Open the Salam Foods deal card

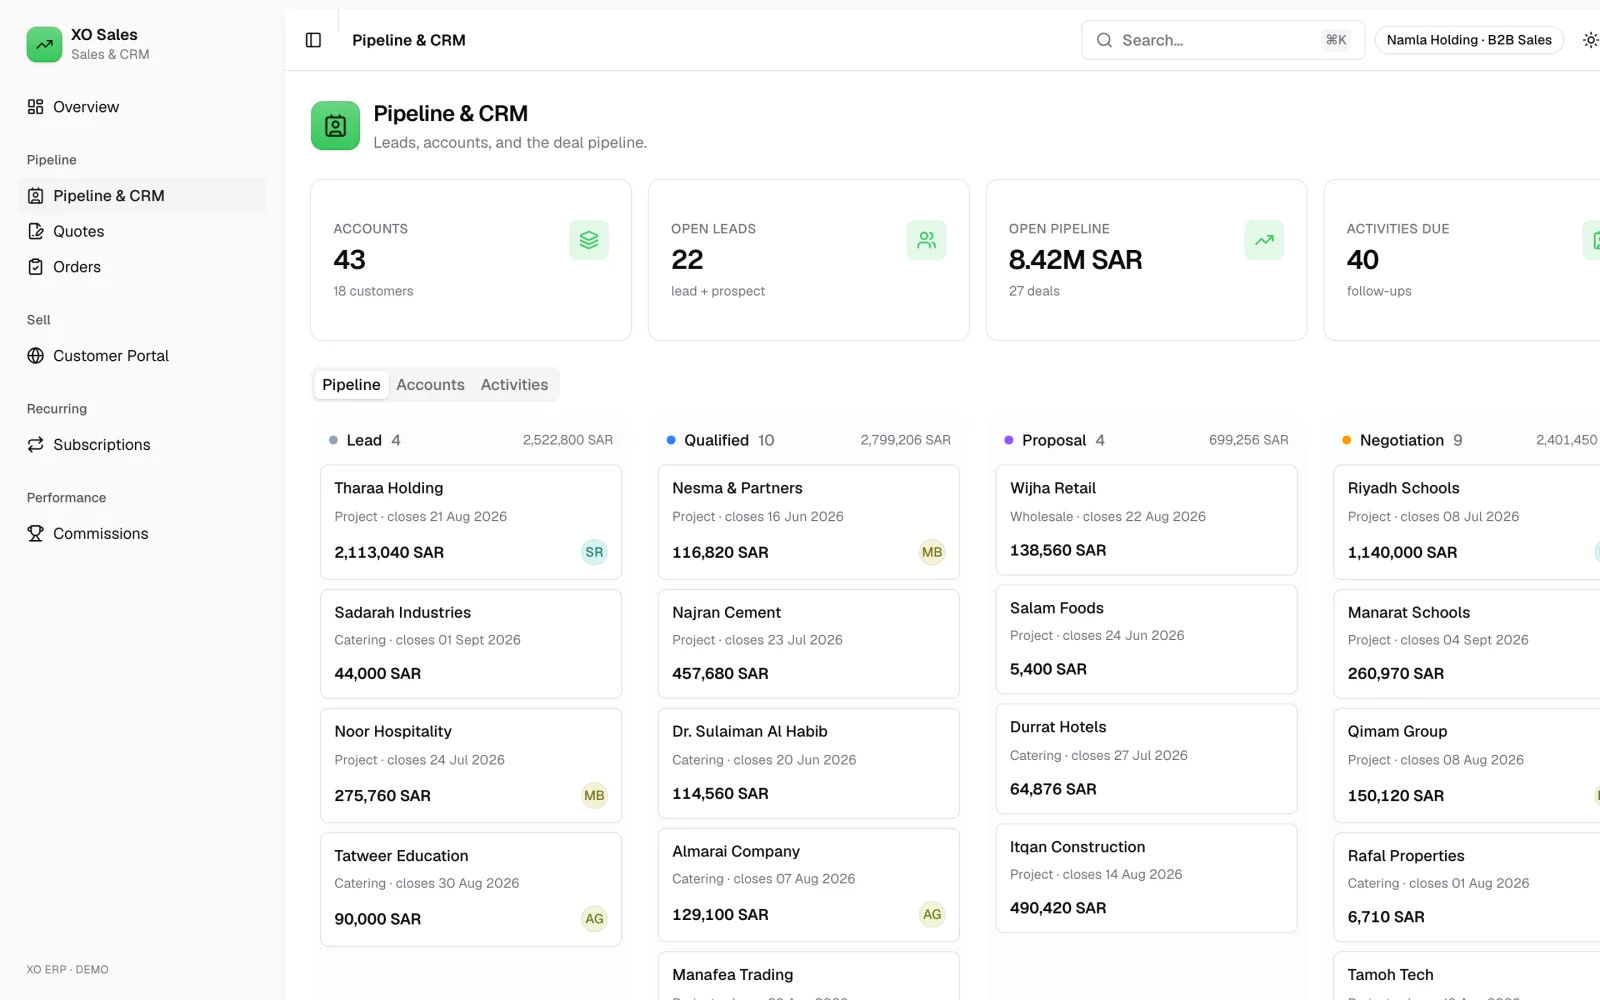coord(1146,639)
